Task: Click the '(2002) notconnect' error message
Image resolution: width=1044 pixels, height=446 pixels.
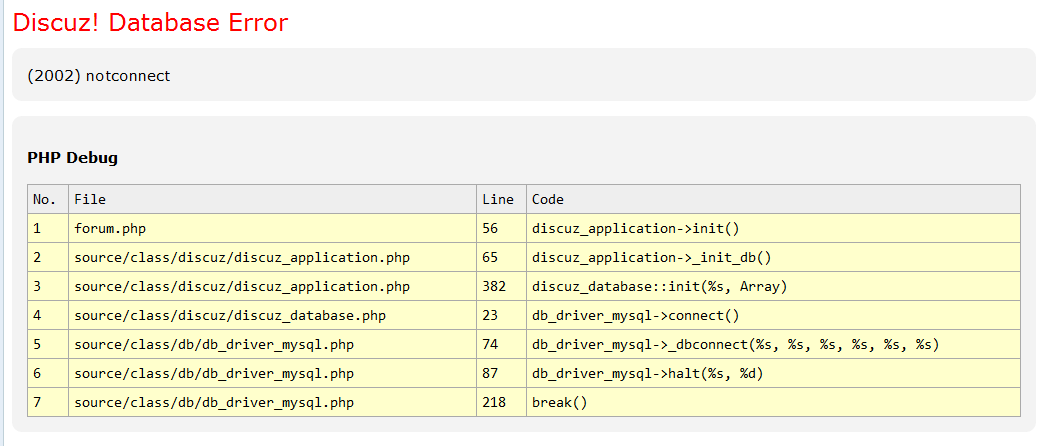Action: pyautogui.click(x=99, y=76)
